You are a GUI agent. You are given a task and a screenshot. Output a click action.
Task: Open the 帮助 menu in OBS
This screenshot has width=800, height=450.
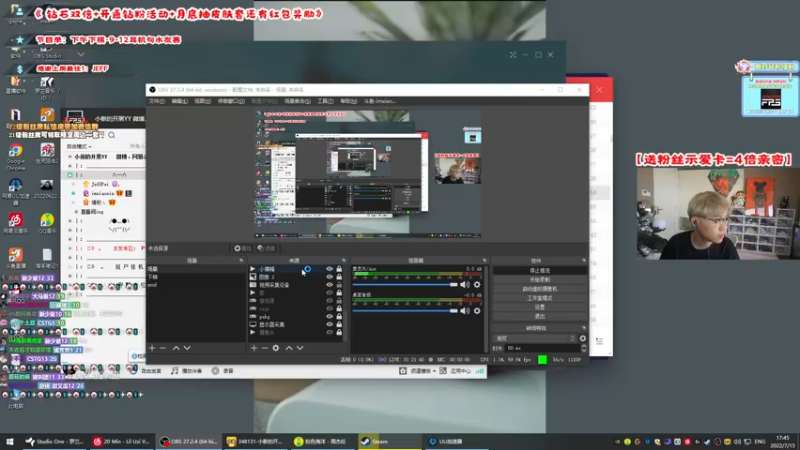pos(348,101)
